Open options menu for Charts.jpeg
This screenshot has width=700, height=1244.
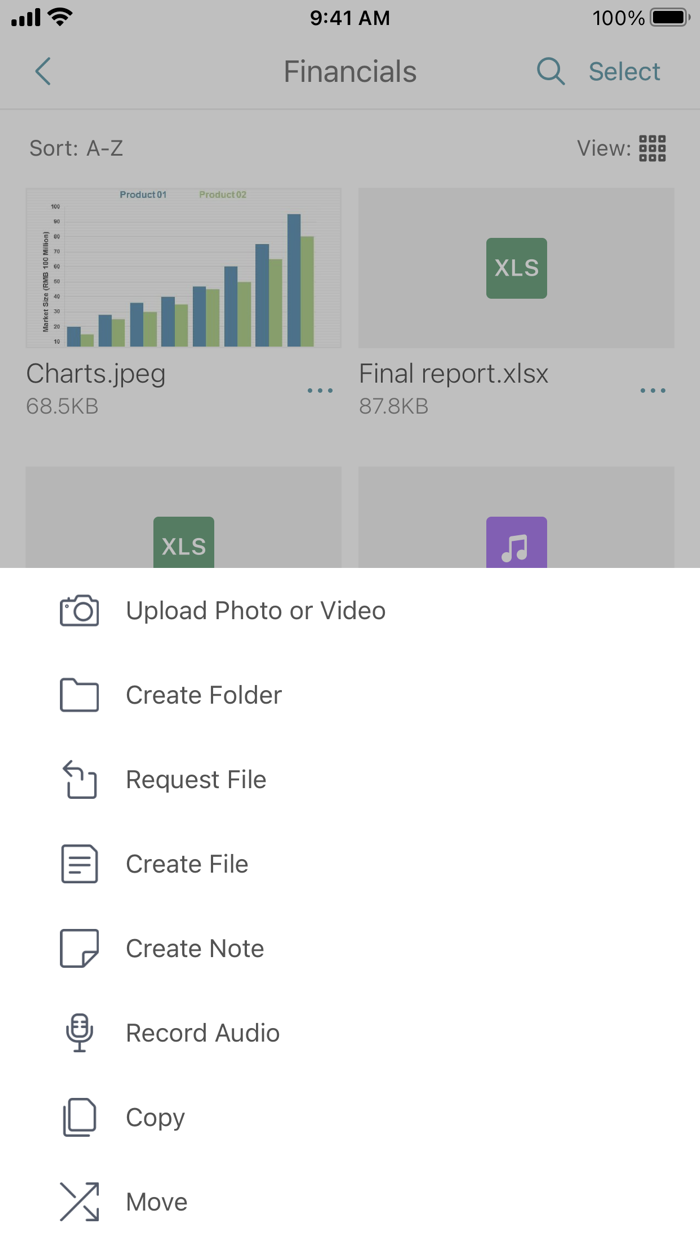[x=320, y=390]
